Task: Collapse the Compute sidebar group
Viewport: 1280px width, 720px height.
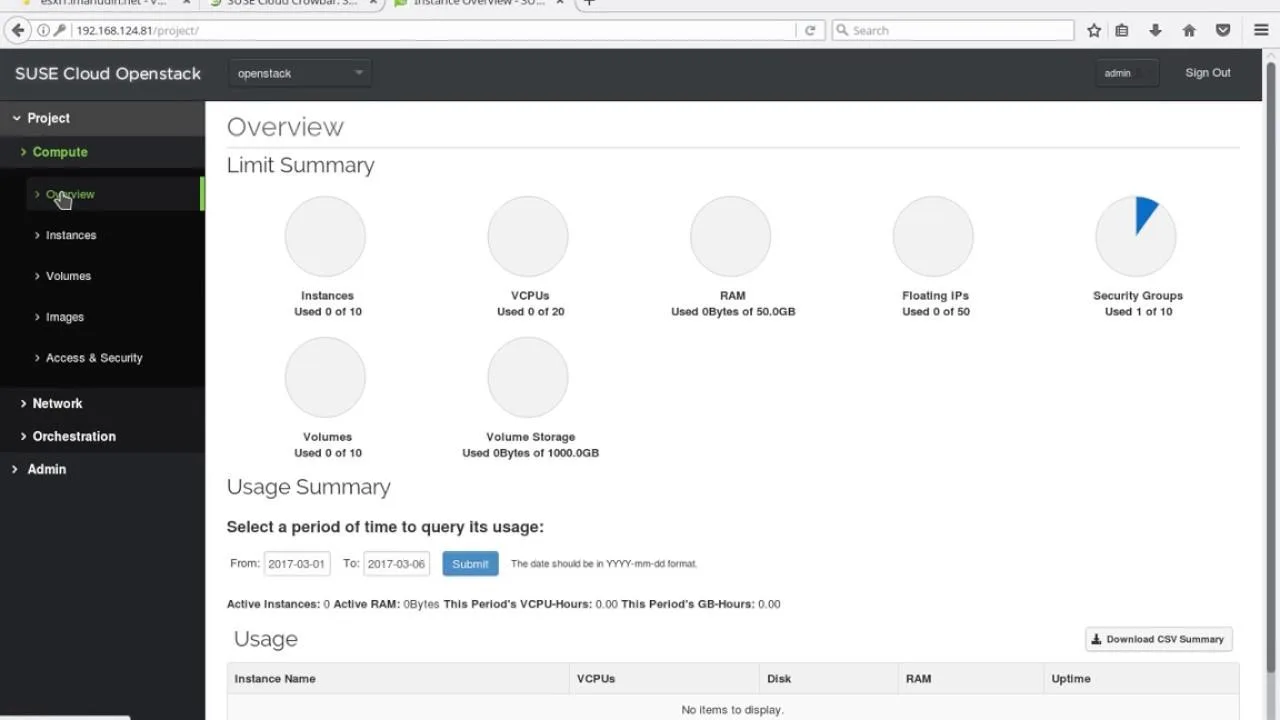Action: point(102,152)
